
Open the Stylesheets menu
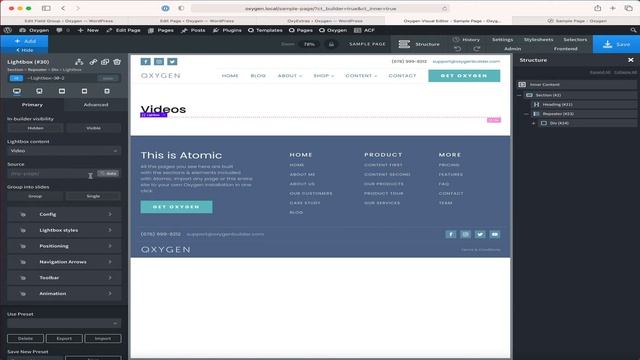point(538,40)
